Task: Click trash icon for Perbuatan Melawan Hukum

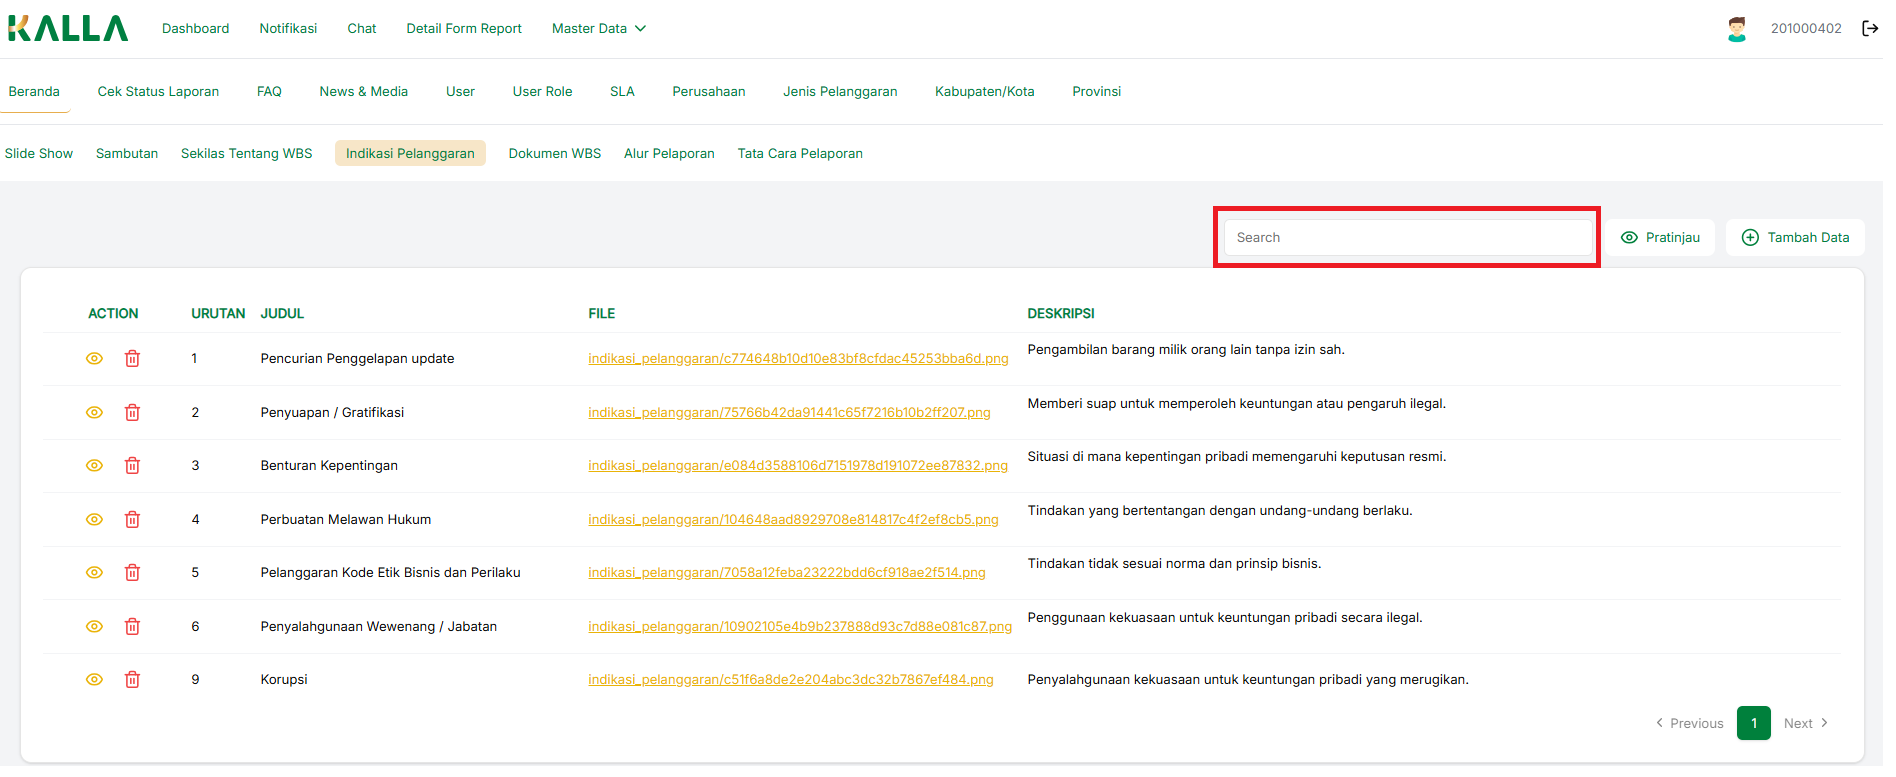Action: [x=132, y=520]
